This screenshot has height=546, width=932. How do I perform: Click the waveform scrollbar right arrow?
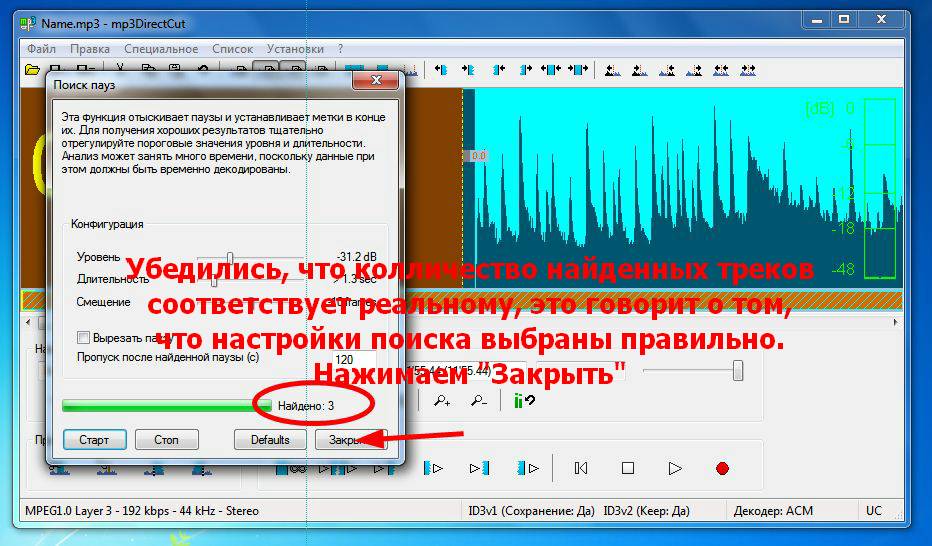pos(896,323)
